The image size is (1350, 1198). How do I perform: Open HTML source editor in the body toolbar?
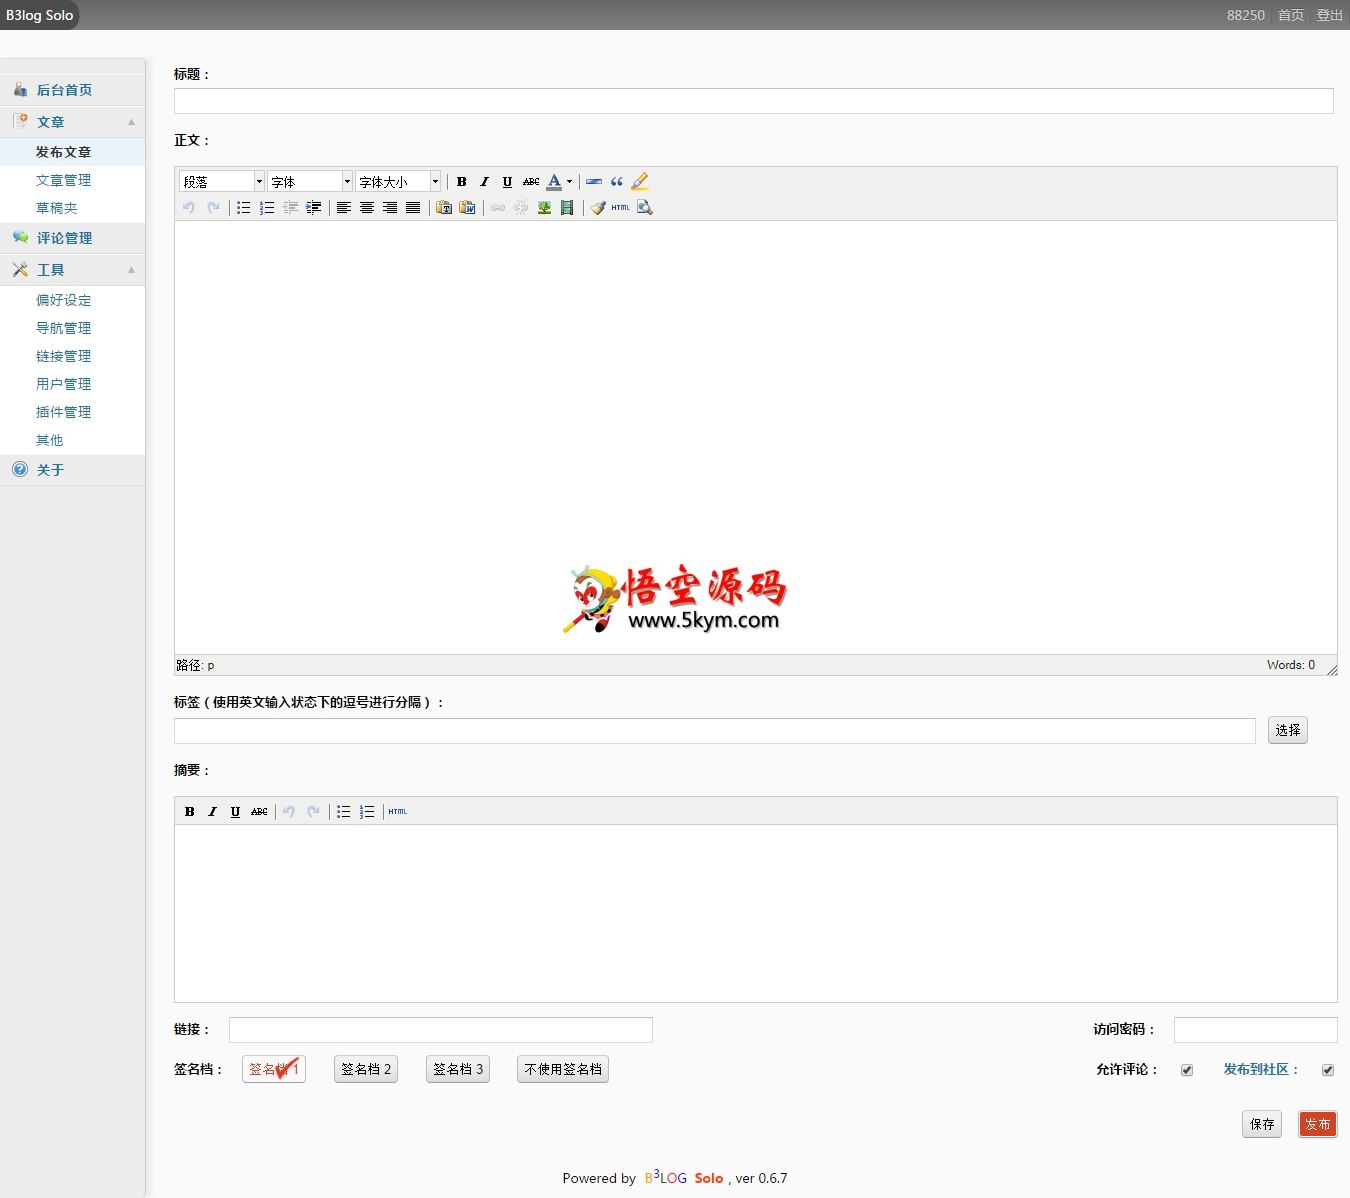tap(621, 207)
